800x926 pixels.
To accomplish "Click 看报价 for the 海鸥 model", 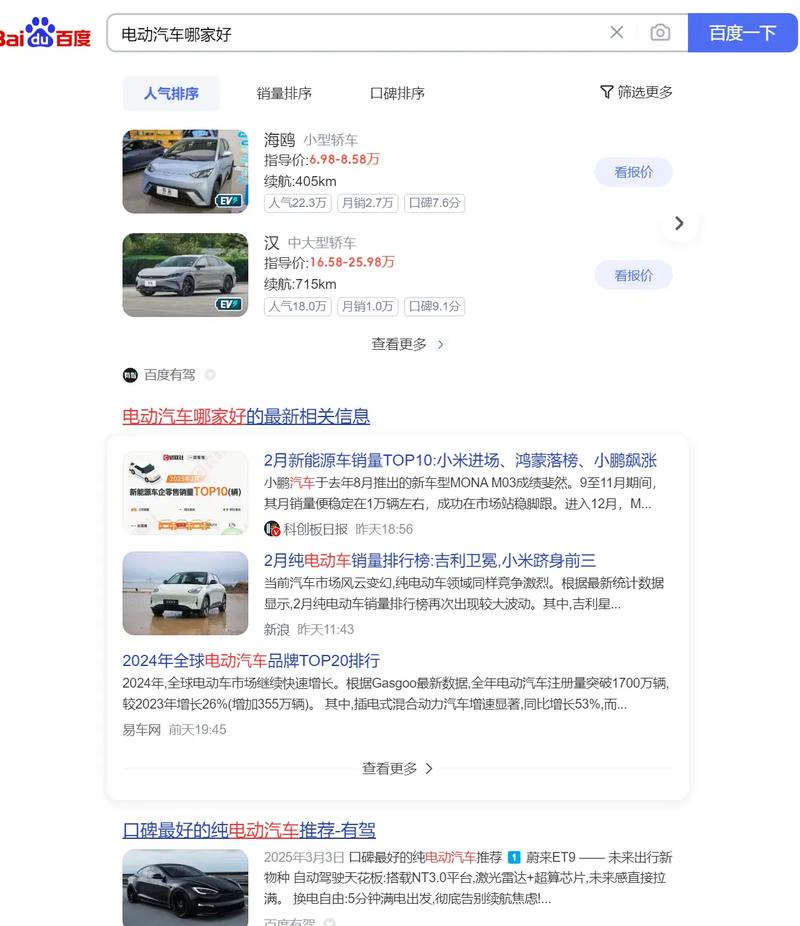I will pyautogui.click(x=633, y=171).
